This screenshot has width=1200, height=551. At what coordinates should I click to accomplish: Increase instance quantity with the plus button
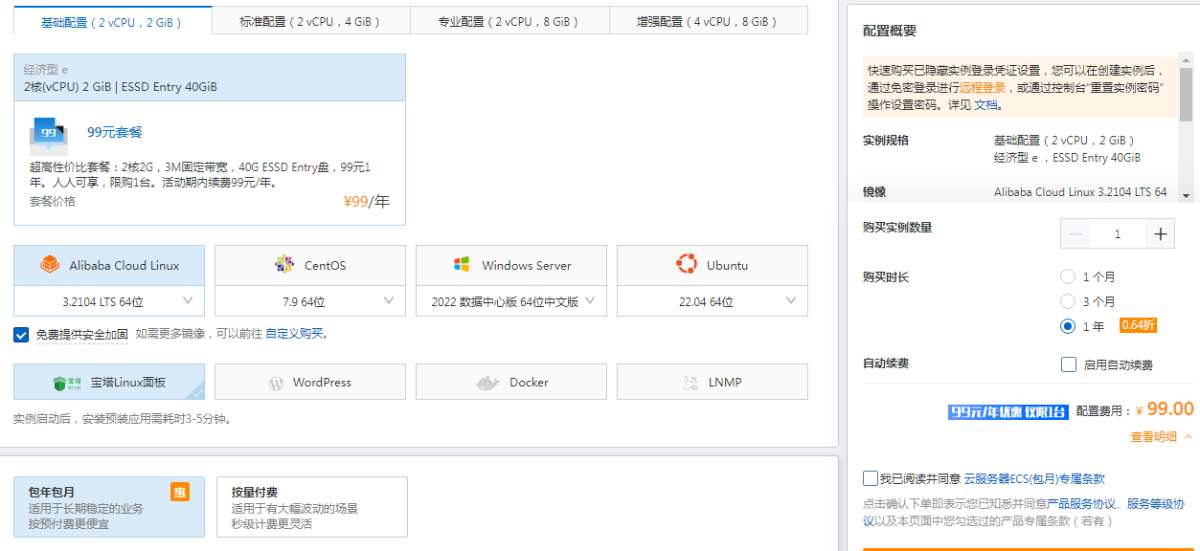[x=1160, y=234]
